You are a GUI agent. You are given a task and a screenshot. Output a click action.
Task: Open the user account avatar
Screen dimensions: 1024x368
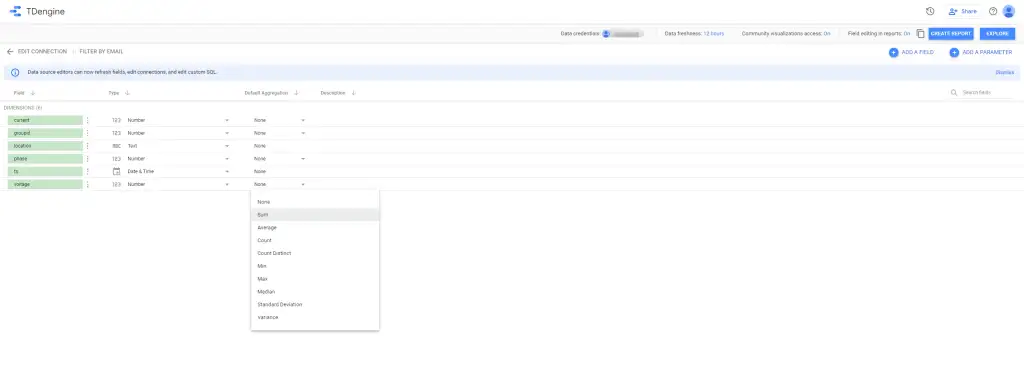click(x=1009, y=11)
